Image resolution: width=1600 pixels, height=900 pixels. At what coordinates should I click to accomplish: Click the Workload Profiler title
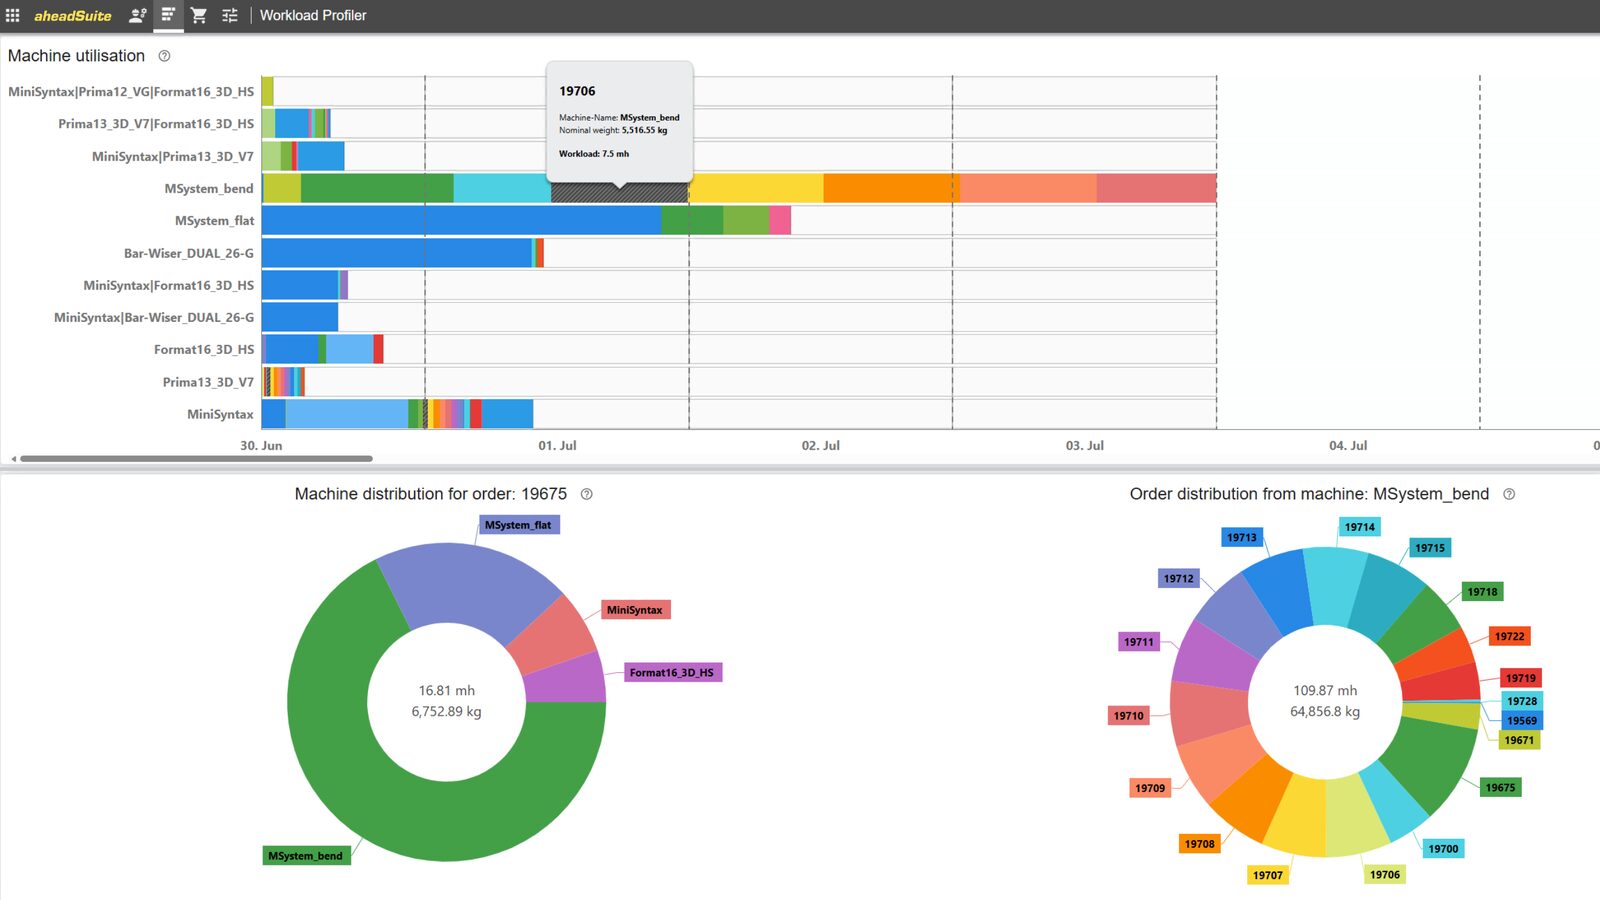pos(313,15)
